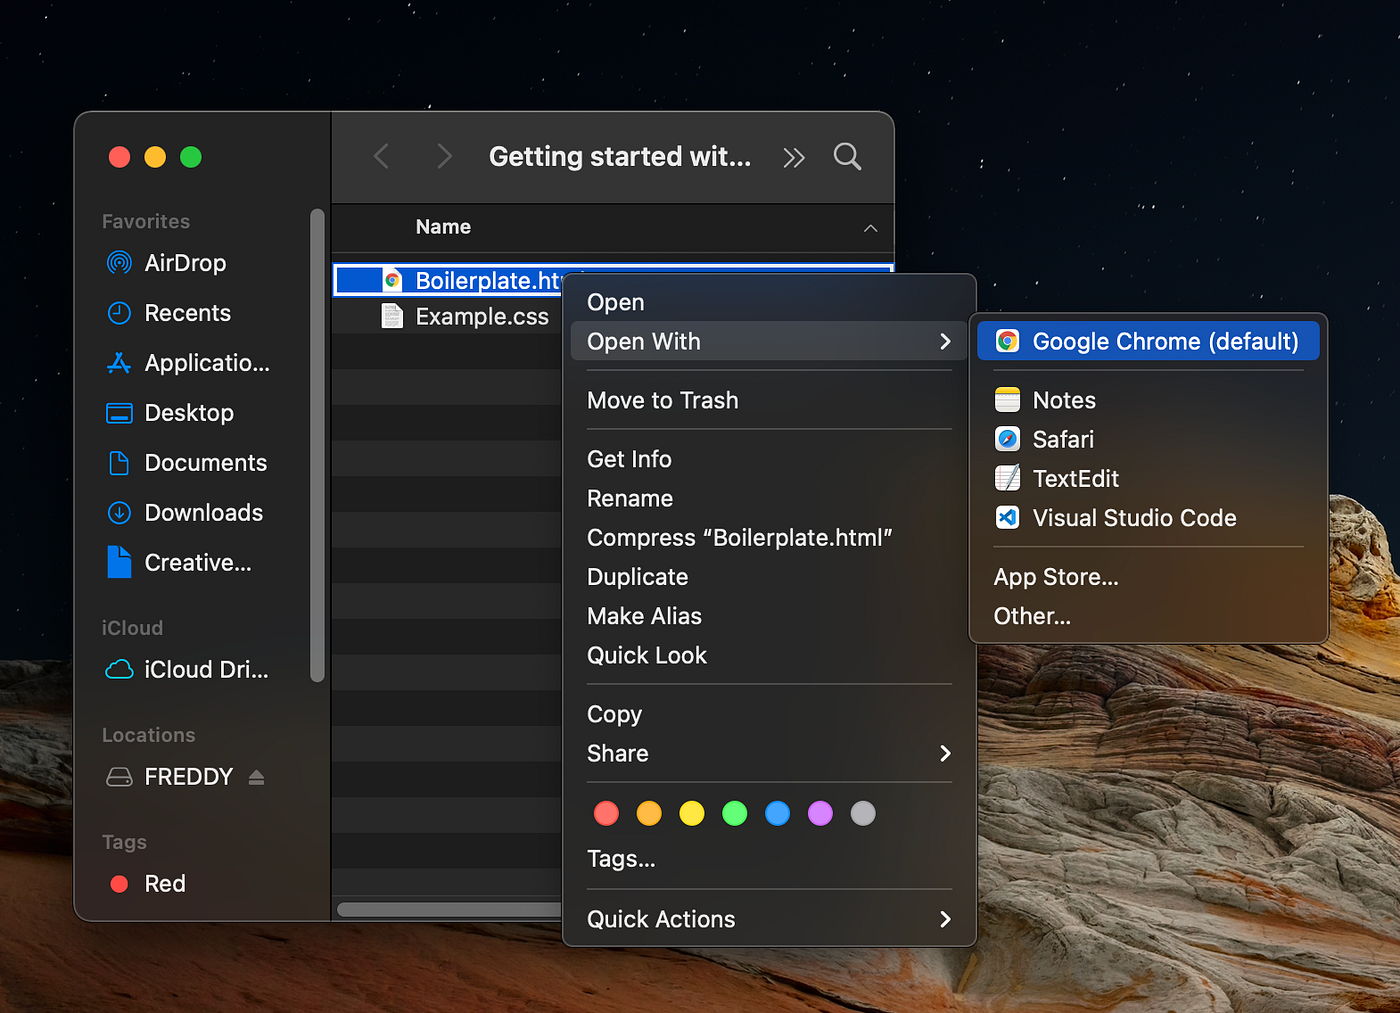1400x1013 pixels.
Task: Open App Store... from the submenu
Action: click(1056, 577)
